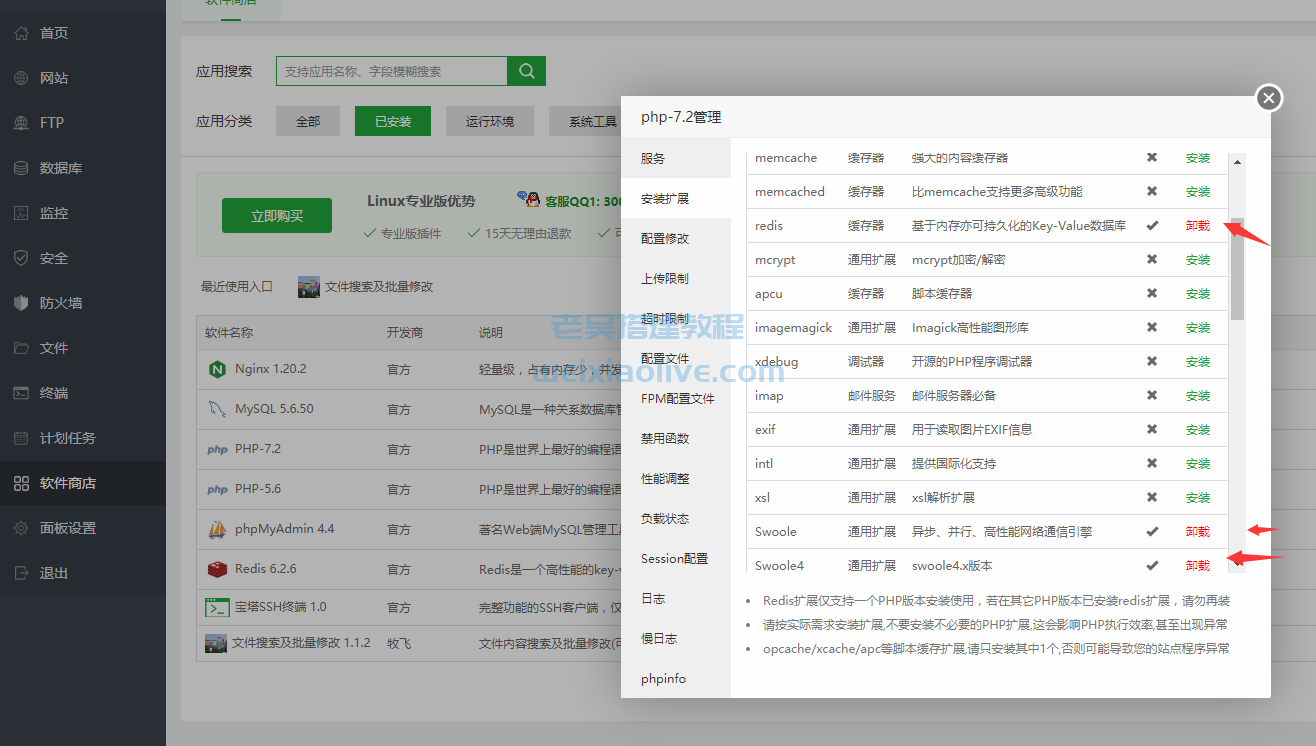The height and width of the screenshot is (746, 1316).
Task: Click the phpMyAdmin 4.4 sailboat icon
Action: [x=216, y=529]
